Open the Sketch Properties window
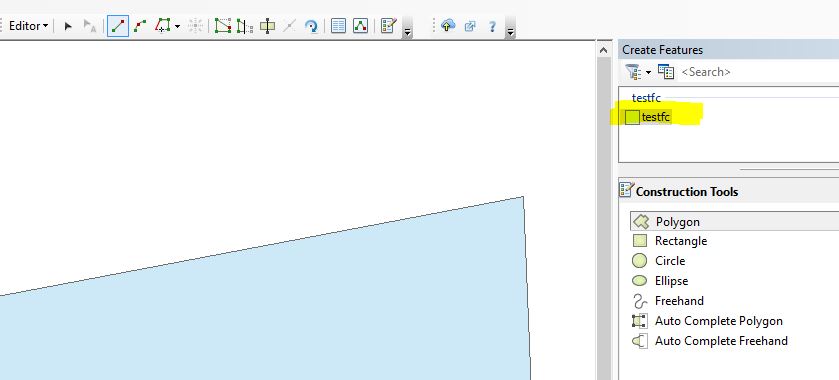839x380 pixels. (360, 26)
